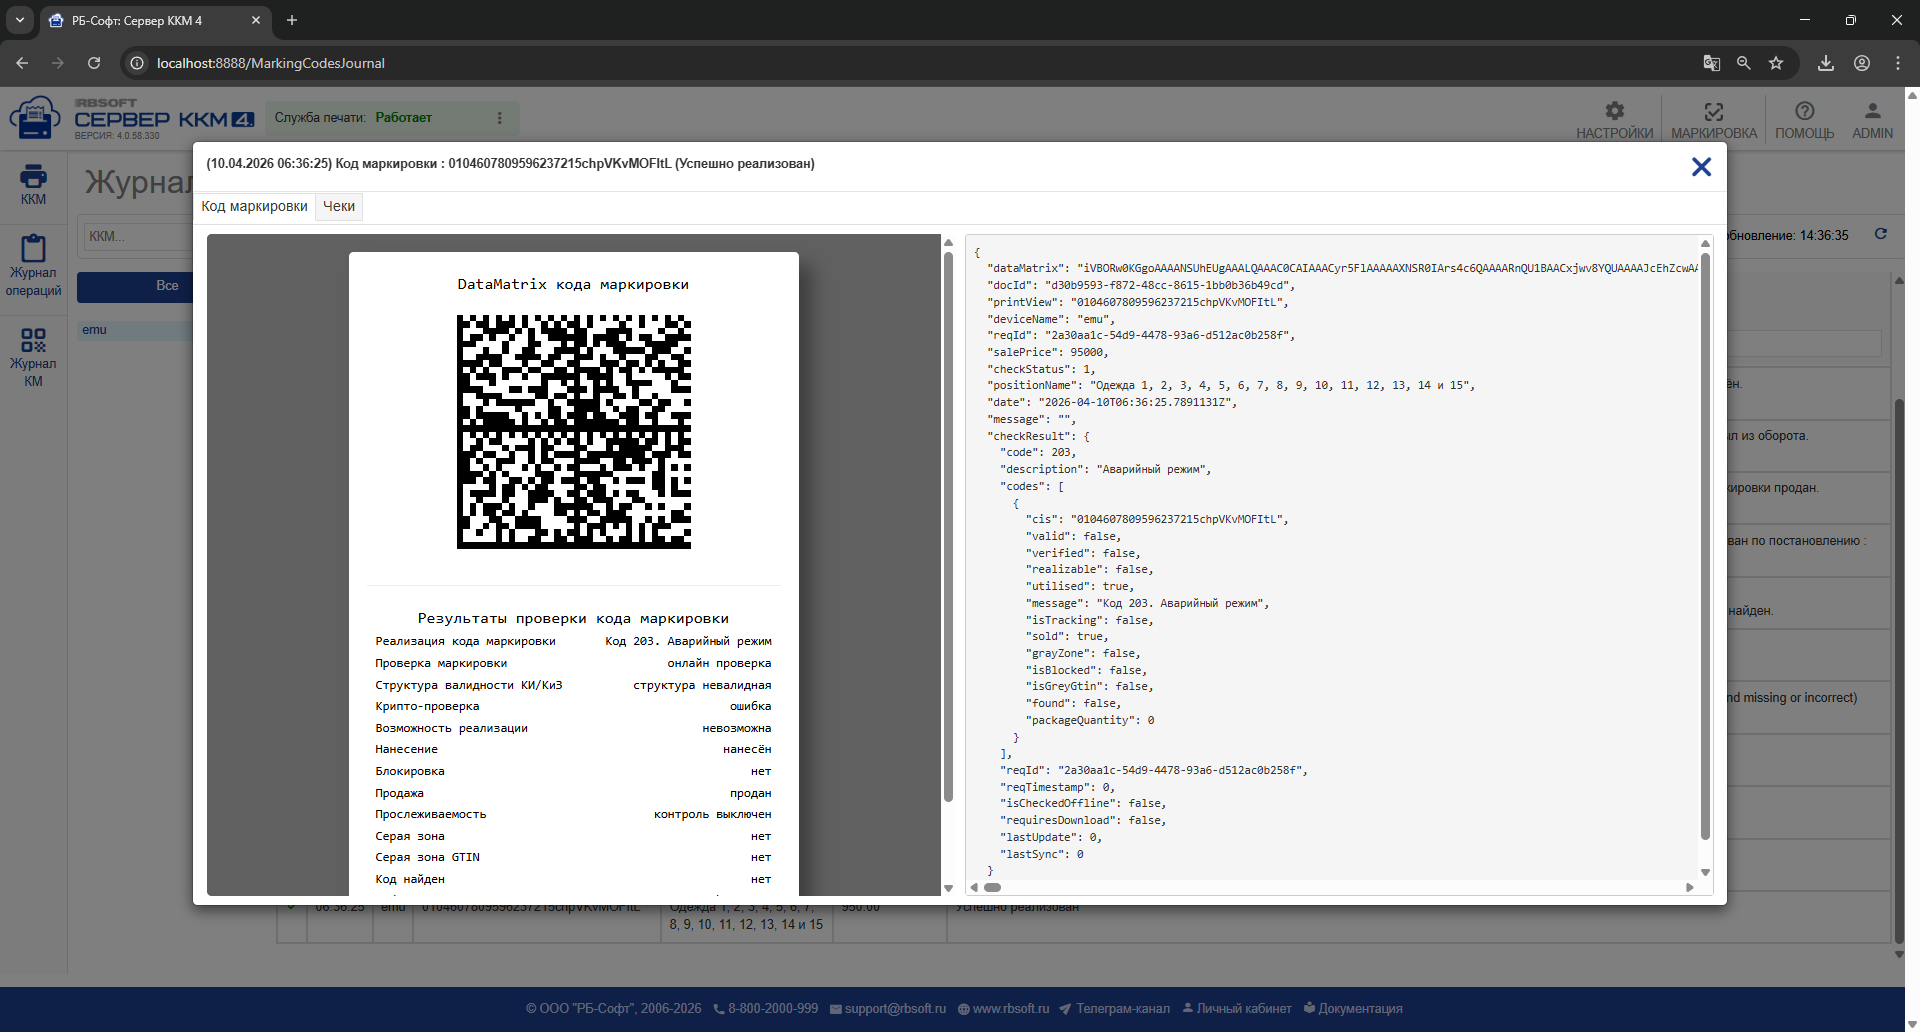Open browser tab search dropdown
This screenshot has width=1920, height=1032.
(x=20, y=20)
